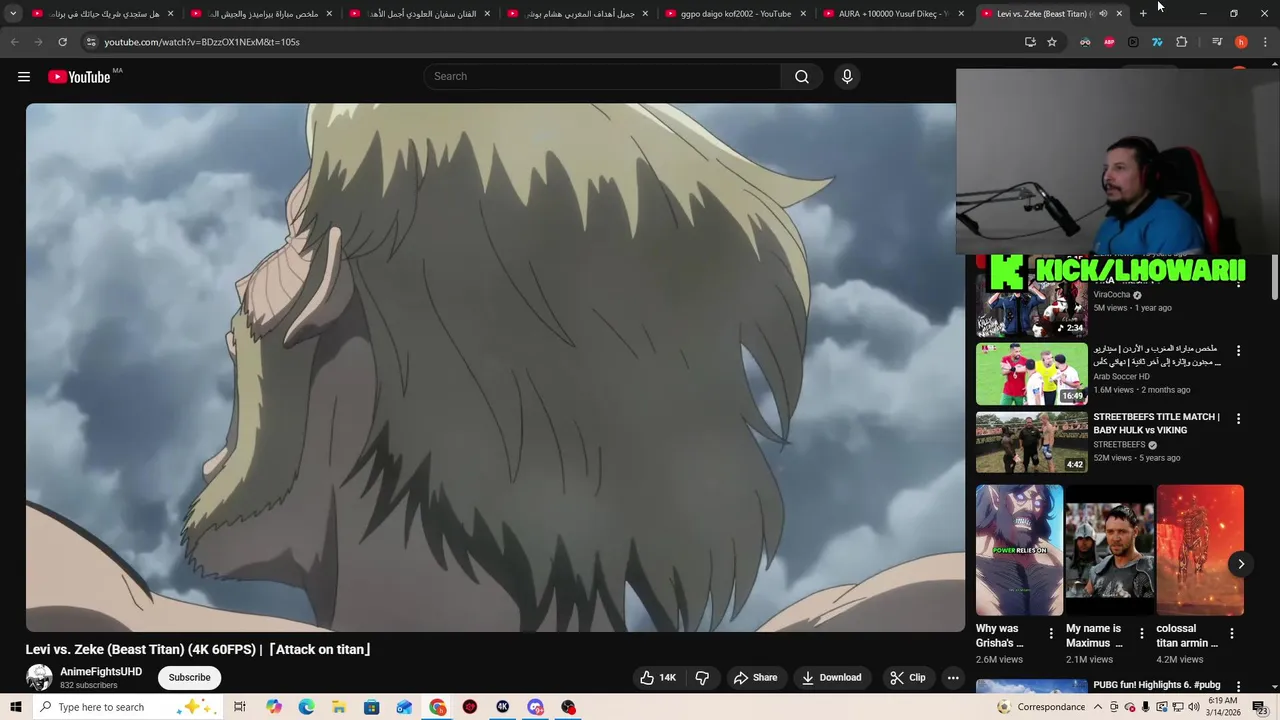Open 'colossal titan armin' short
This screenshot has width=1280, height=720.
[1200, 551]
